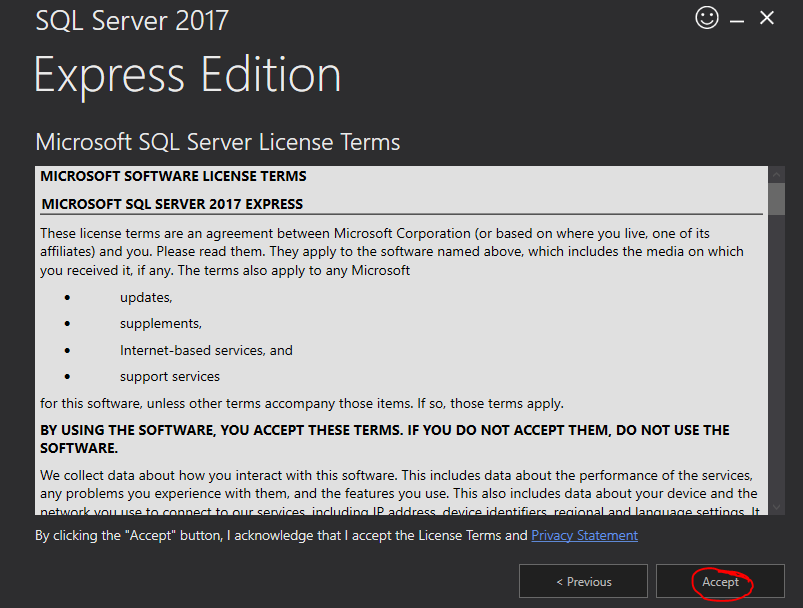This screenshot has height=608, width=803.
Task: Click the bold "BY USING THE SOFTWARE" paragraph
Action: coord(385,439)
